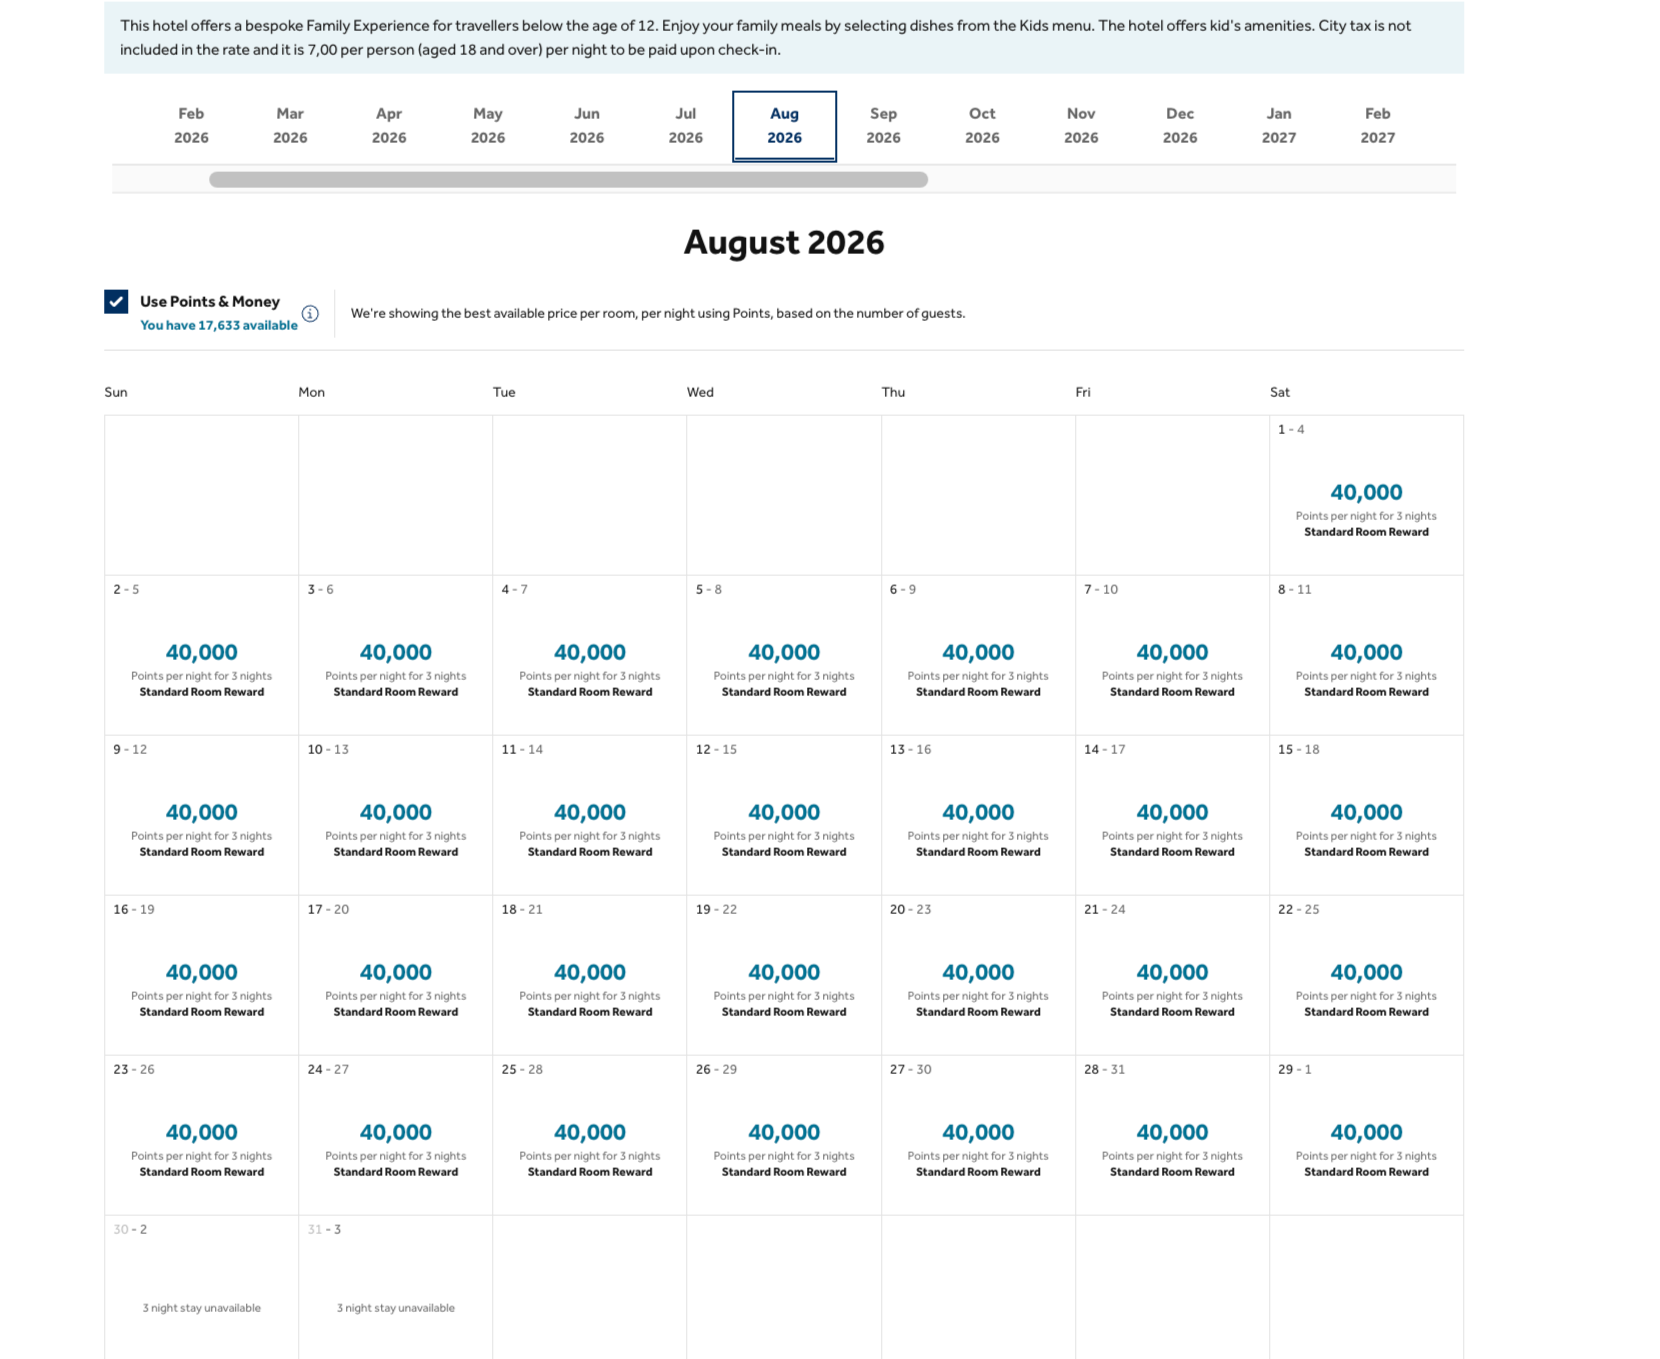Switch to the Oct 2026 month tab
This screenshot has width=1660, height=1359.
coord(981,126)
